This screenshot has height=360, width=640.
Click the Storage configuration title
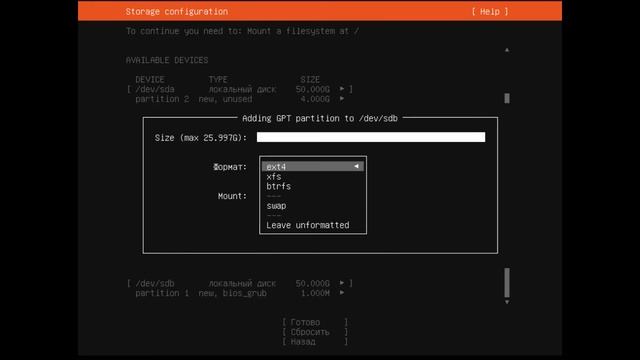177,11
